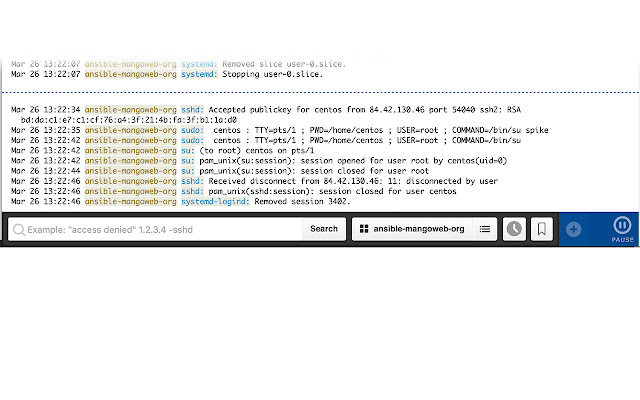Viewport: 640px width, 400px height.
Task: Click hostname on 13:22:34 Accepted publickey line
Action: 131,110
